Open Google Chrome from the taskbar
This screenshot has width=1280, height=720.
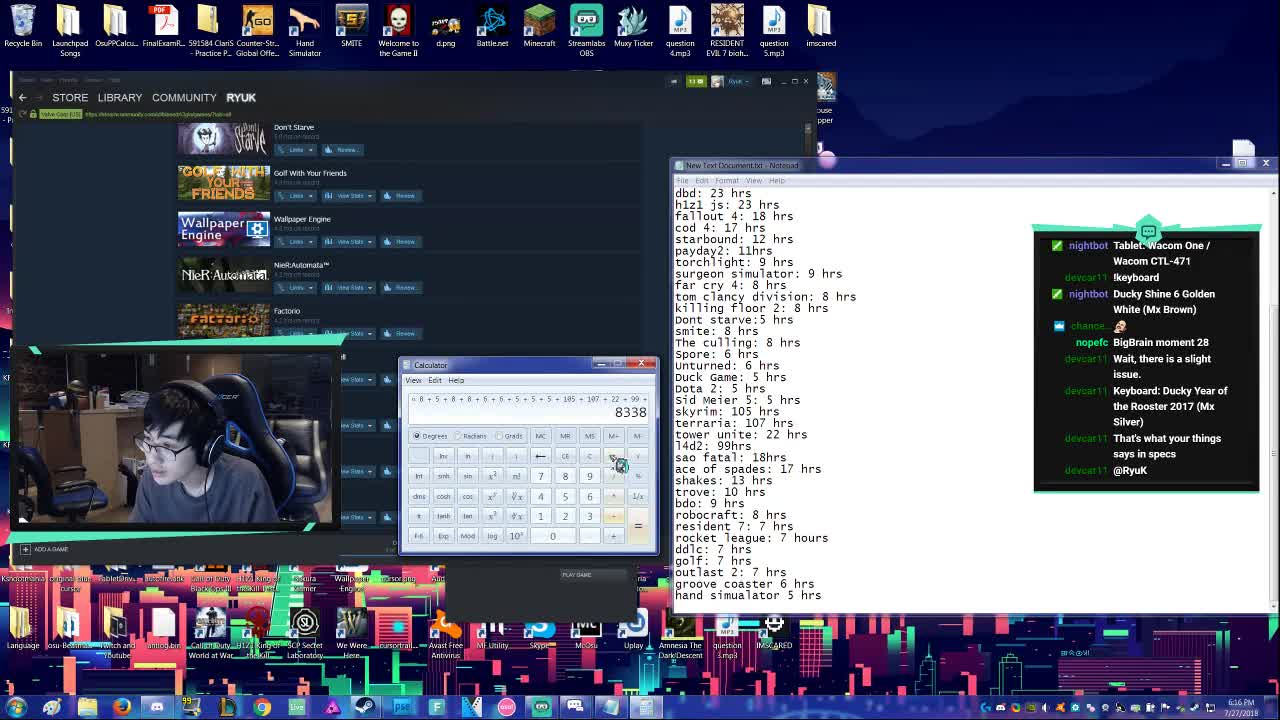(262, 707)
